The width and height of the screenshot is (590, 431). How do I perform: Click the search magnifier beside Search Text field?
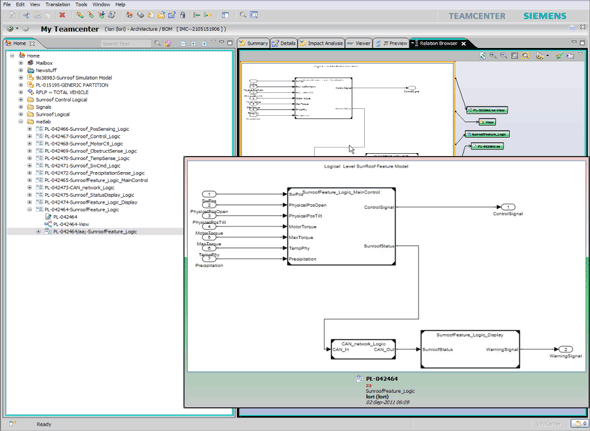pos(157,43)
